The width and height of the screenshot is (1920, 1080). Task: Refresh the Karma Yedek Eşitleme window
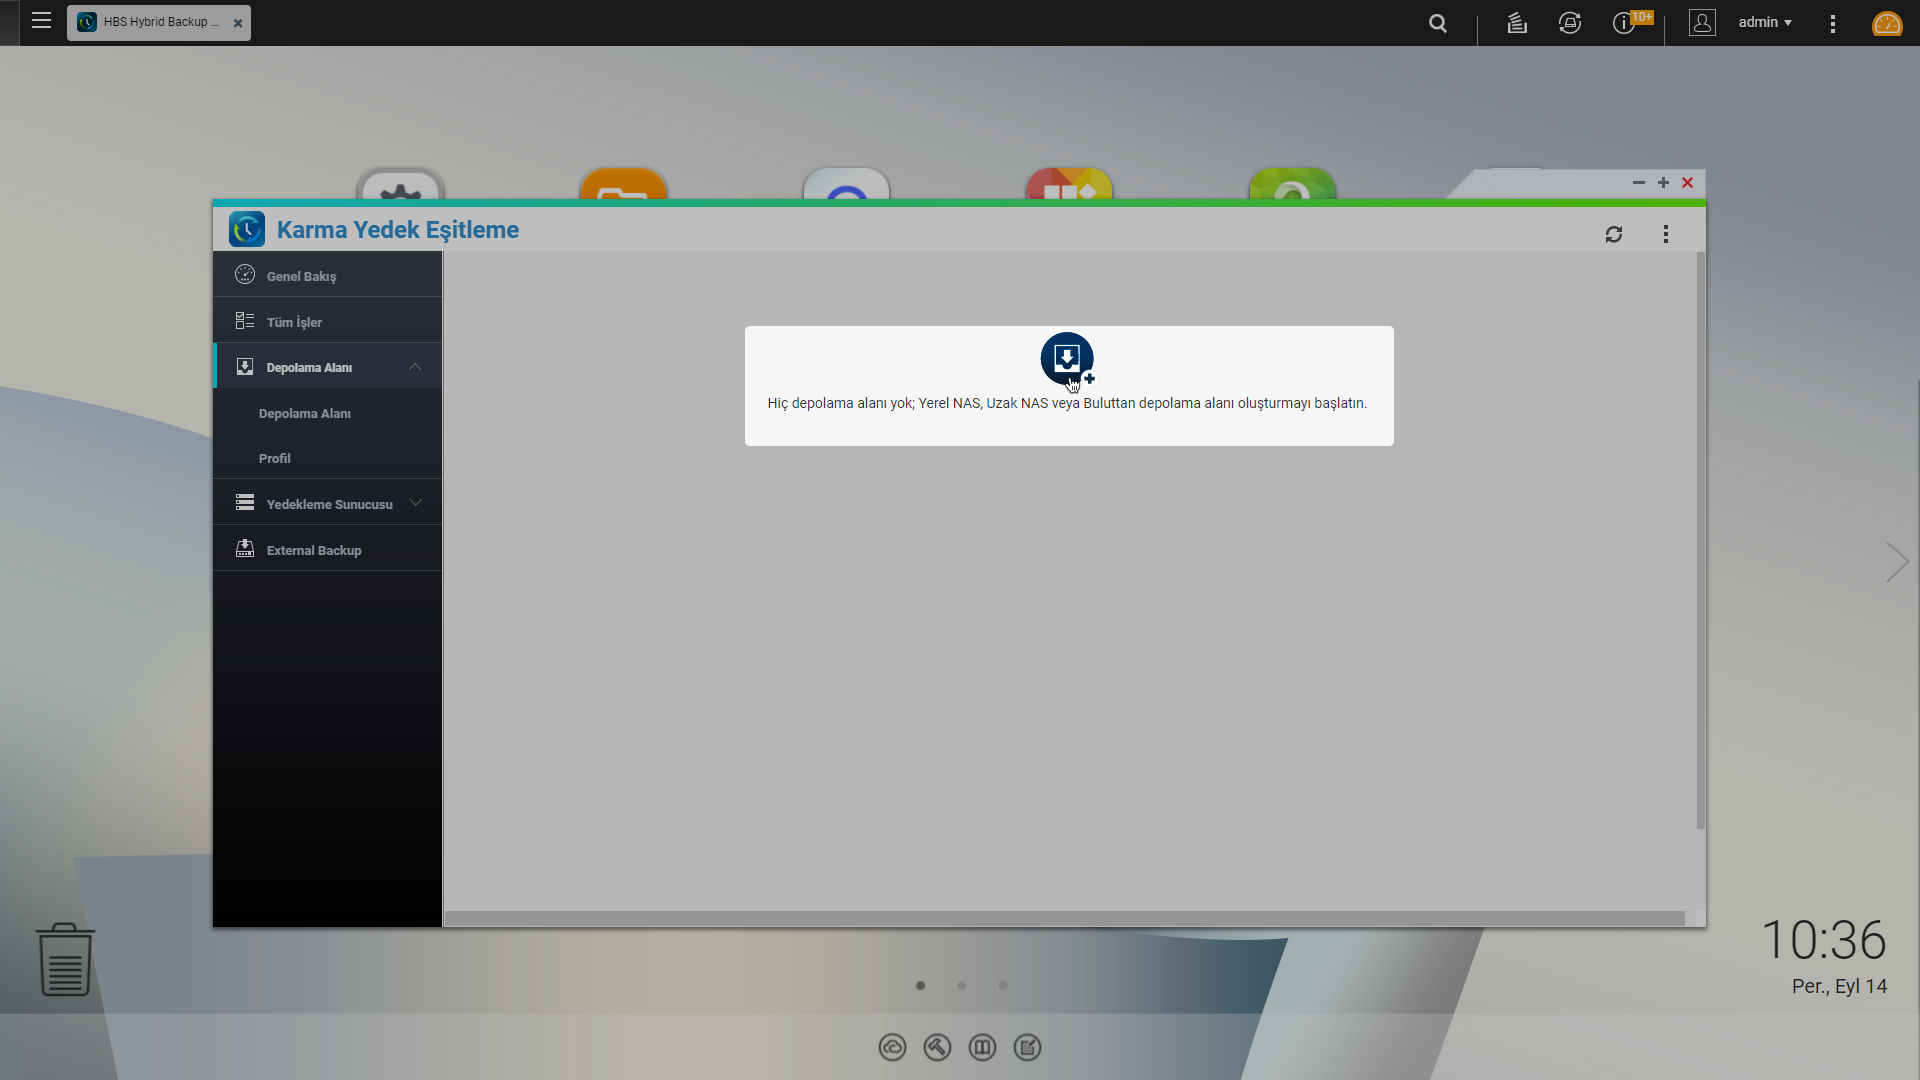[1613, 234]
